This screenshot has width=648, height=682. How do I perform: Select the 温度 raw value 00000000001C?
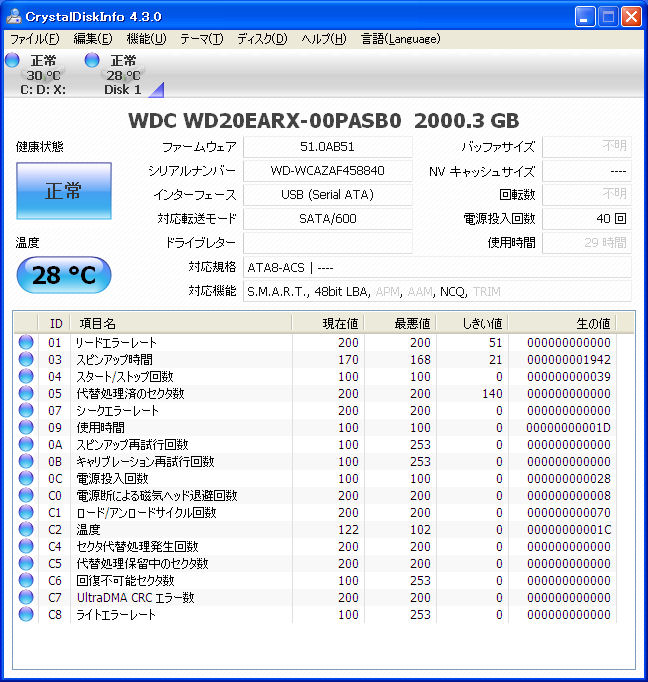(569, 530)
